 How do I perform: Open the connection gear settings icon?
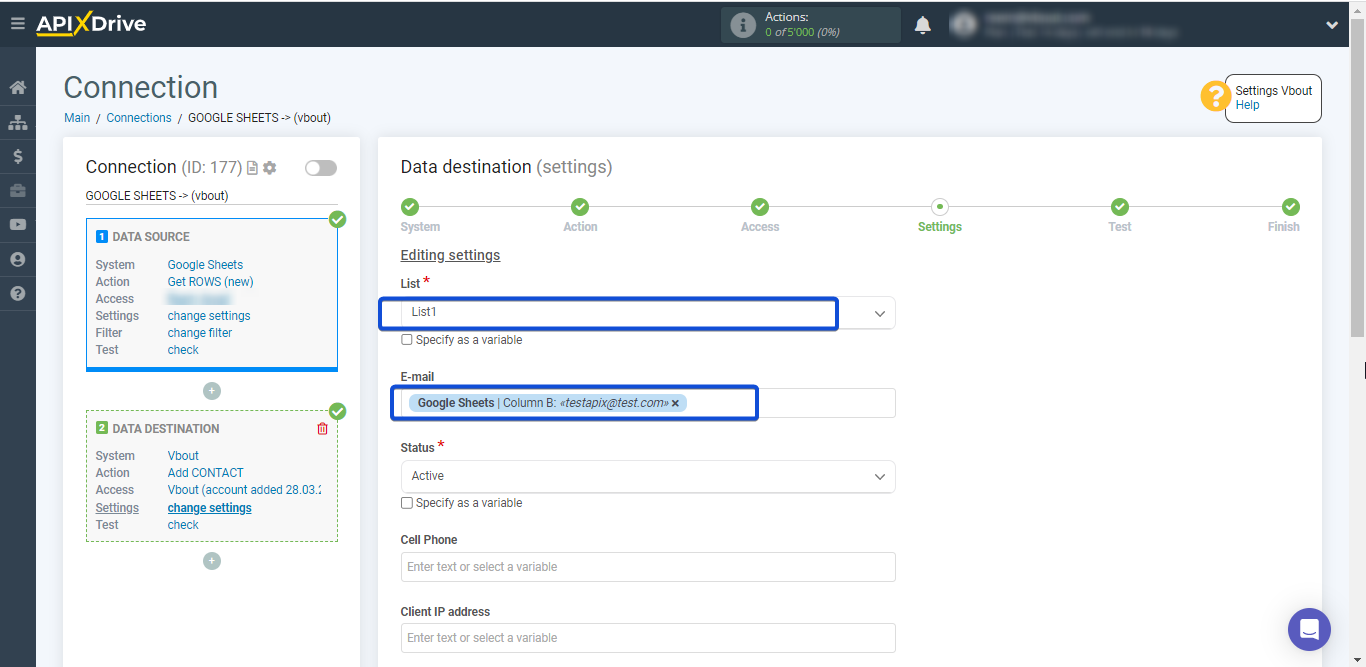click(x=269, y=168)
